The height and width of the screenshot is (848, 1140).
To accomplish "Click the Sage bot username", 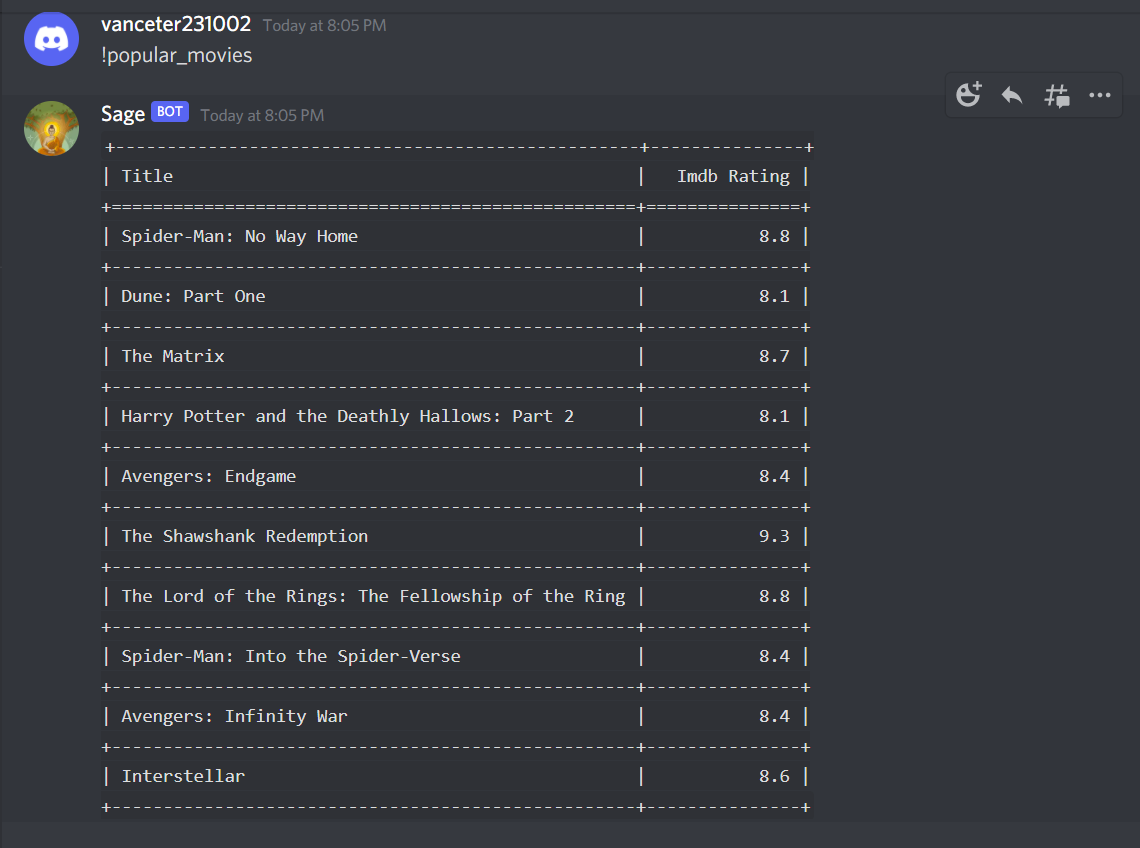I will pos(123,114).
